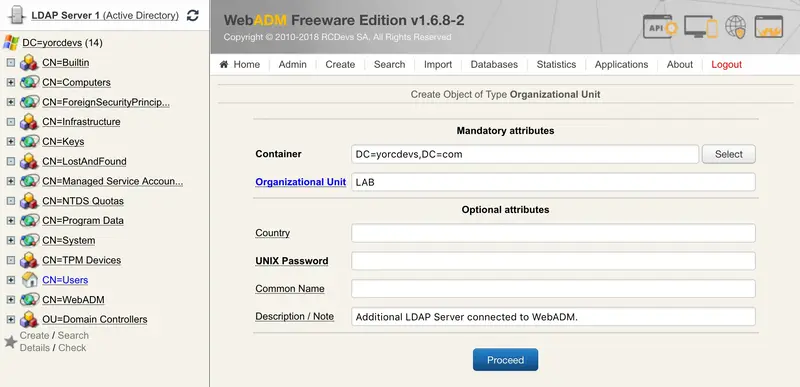Image resolution: width=800 pixels, height=387 pixels.
Task: Click the Proceed button
Action: pos(505,359)
